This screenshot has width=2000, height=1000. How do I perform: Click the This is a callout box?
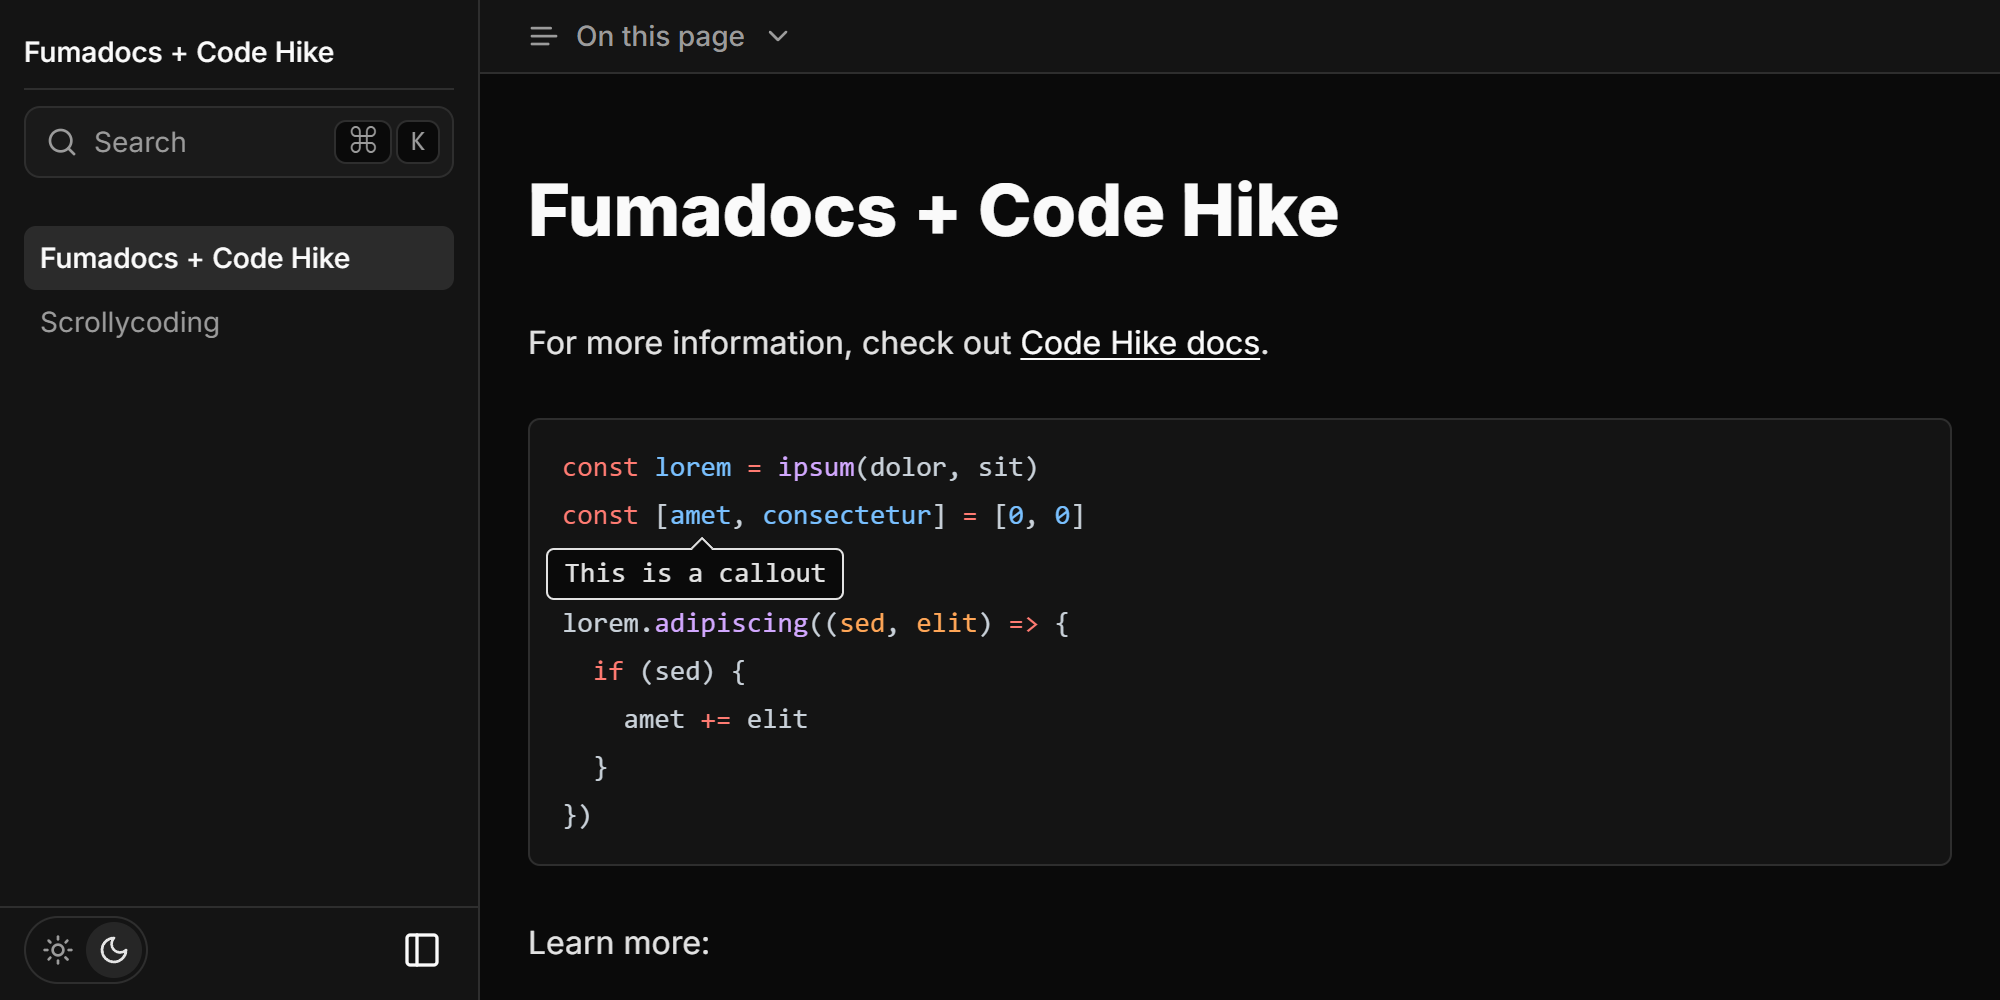tap(694, 574)
